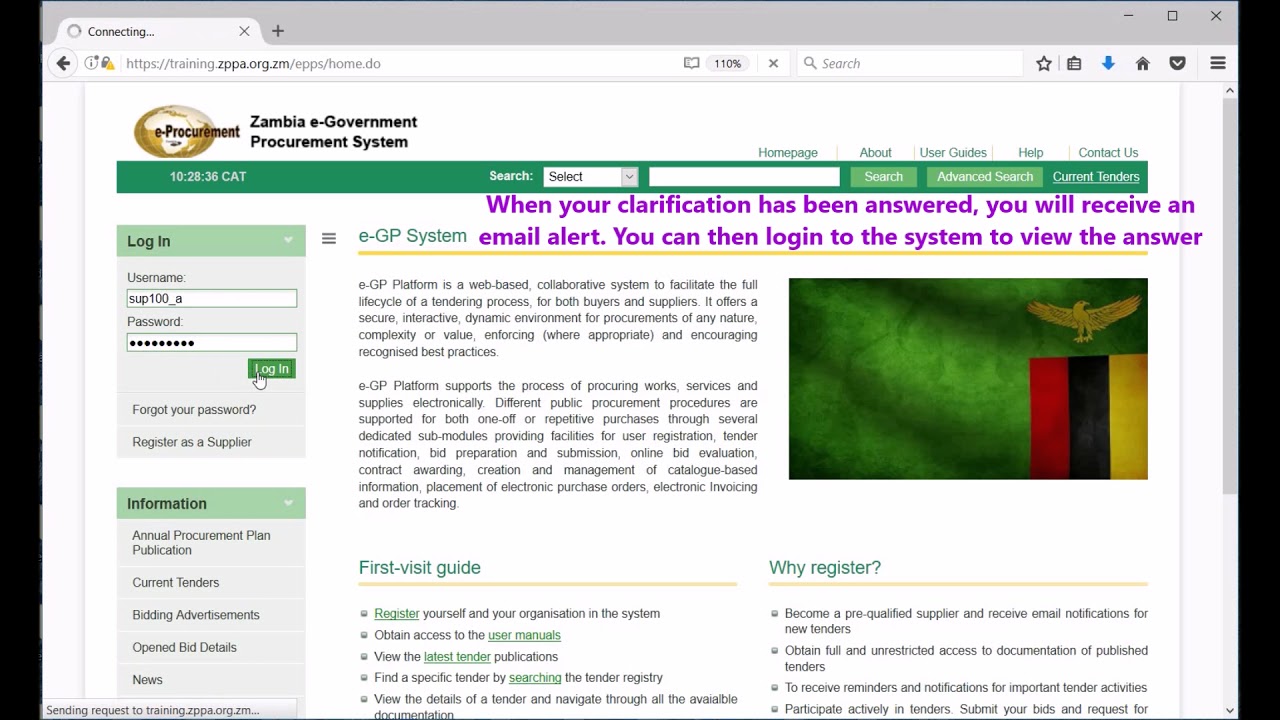Open Bidding Advertisements sidebar link
The width and height of the screenshot is (1280, 720).
click(196, 615)
